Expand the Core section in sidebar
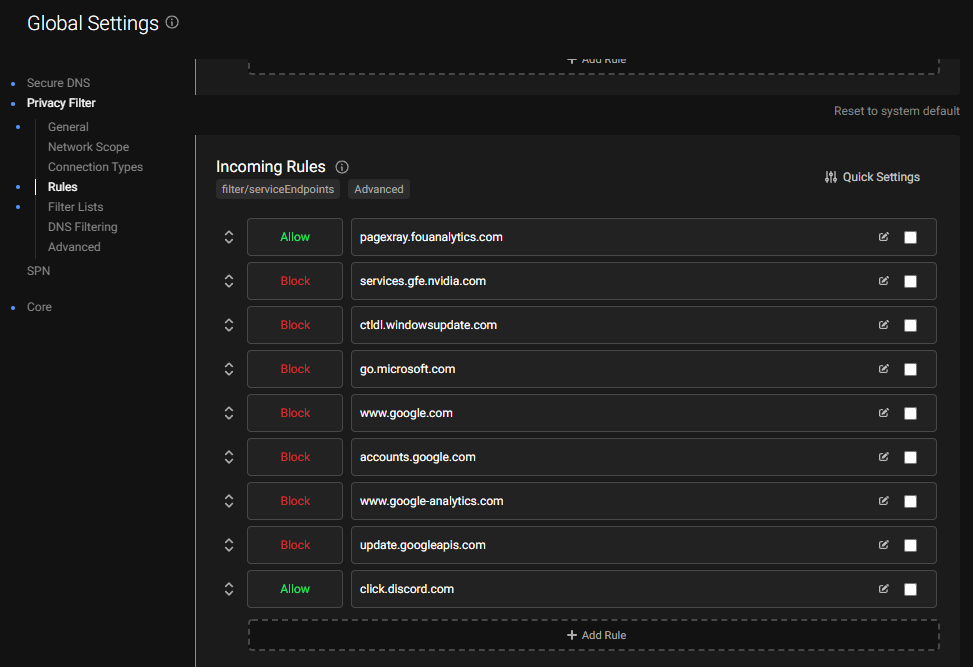973x667 pixels. pyautogui.click(x=39, y=306)
